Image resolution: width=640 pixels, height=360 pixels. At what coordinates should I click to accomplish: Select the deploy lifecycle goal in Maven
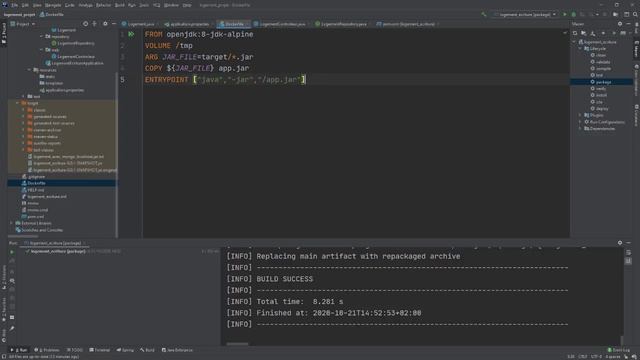pos(602,109)
